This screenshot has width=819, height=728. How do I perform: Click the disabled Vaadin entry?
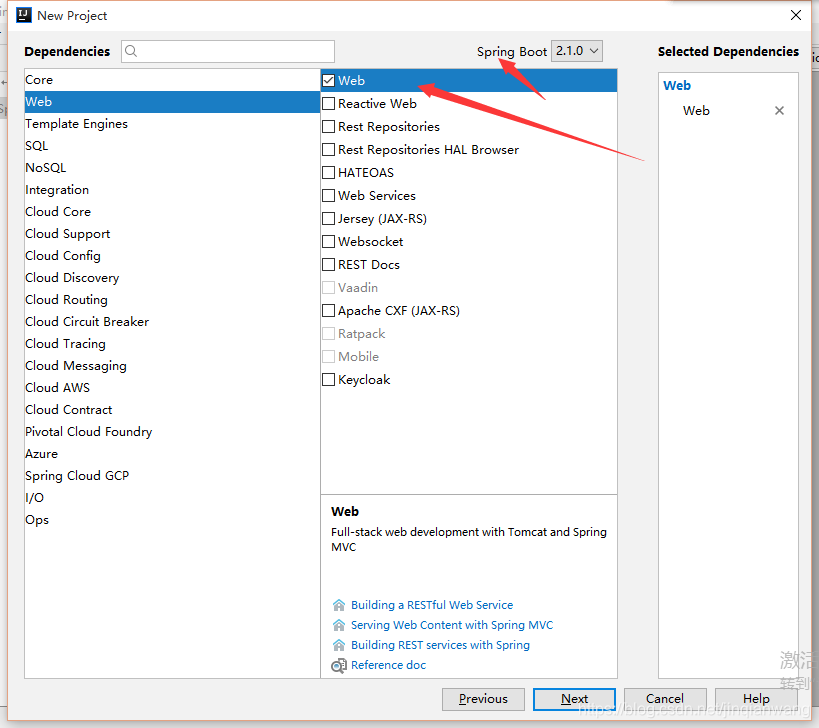click(469, 287)
